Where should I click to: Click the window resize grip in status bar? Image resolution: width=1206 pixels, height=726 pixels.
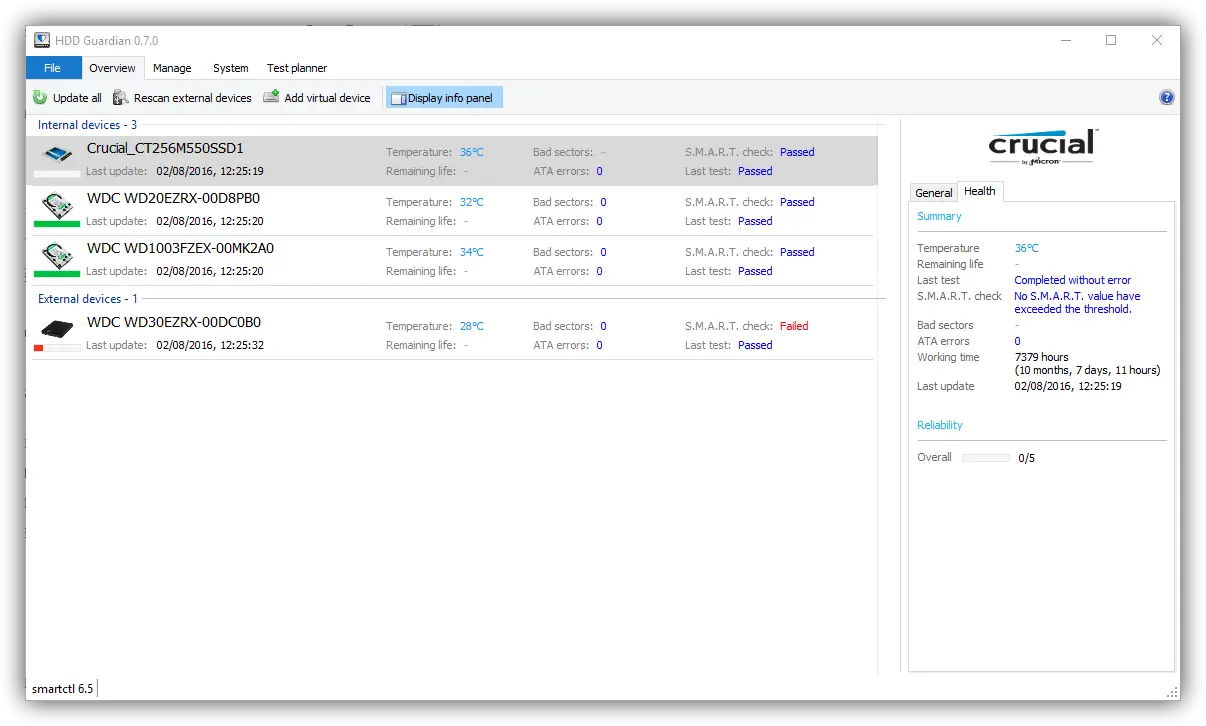point(1172,692)
